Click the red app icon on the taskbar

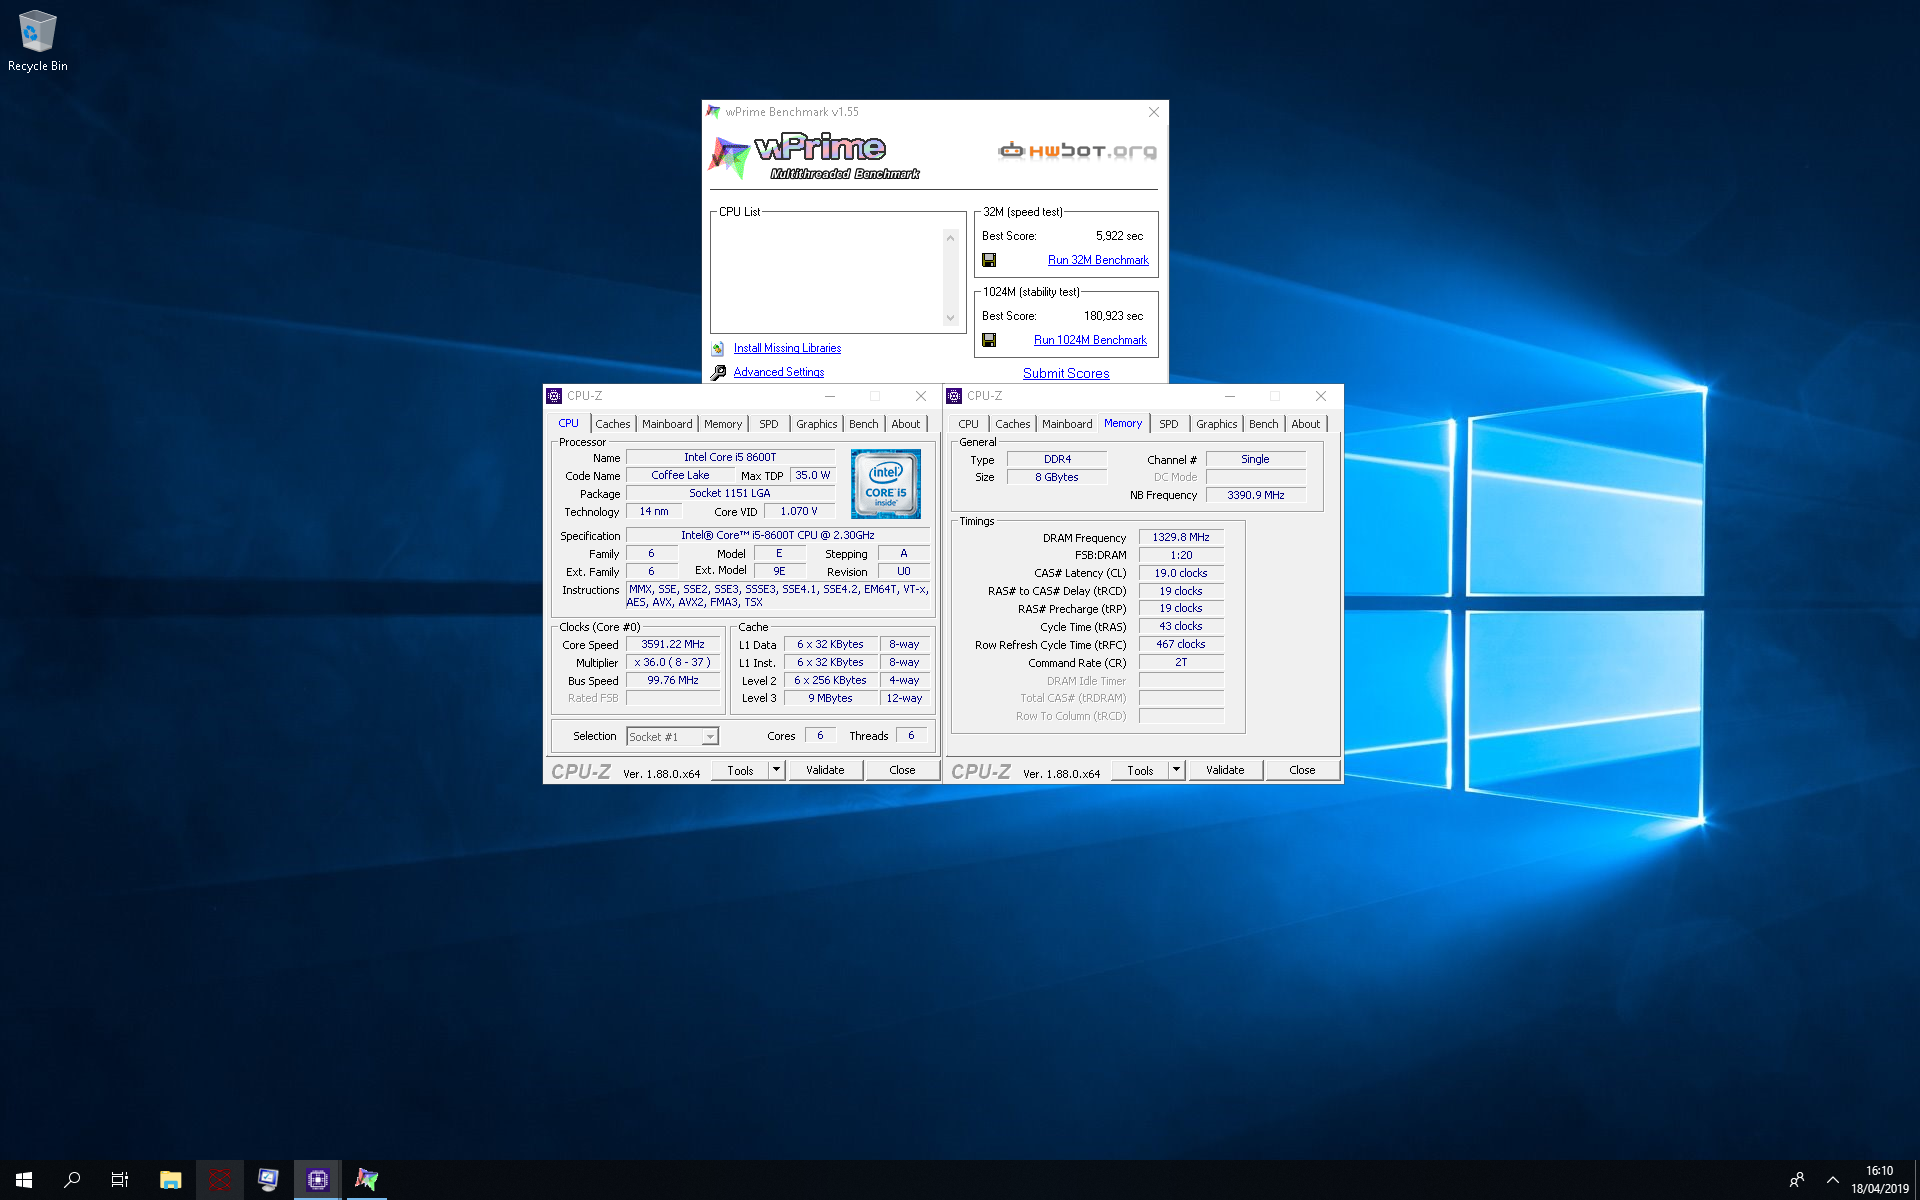pos(219,1180)
